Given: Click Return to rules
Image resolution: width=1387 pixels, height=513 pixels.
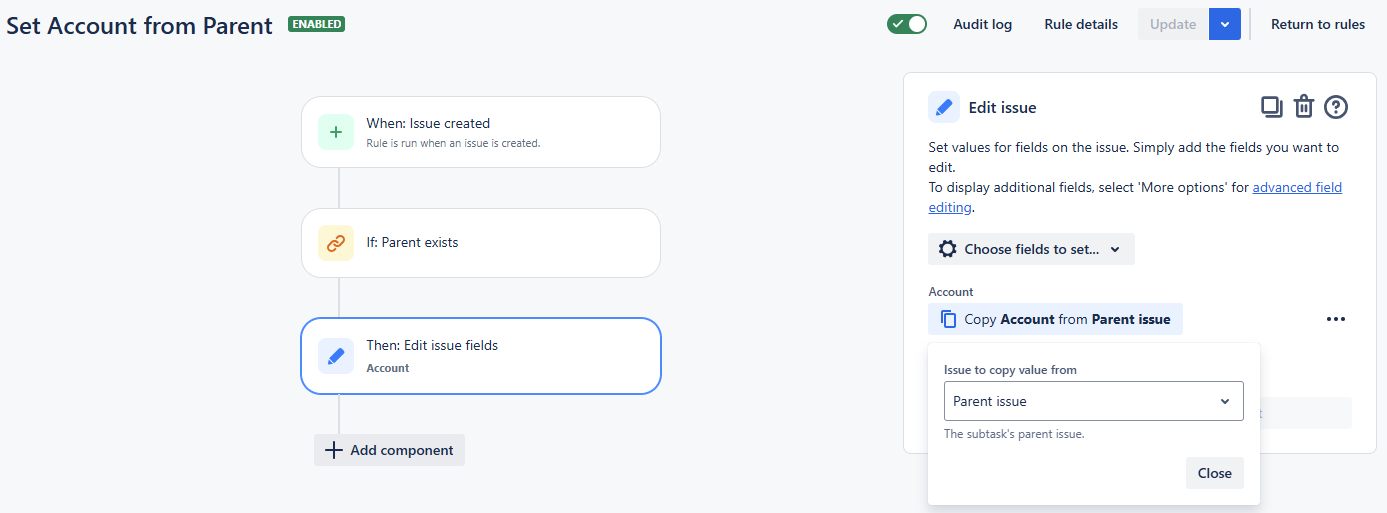Looking at the screenshot, I should tap(1317, 24).
